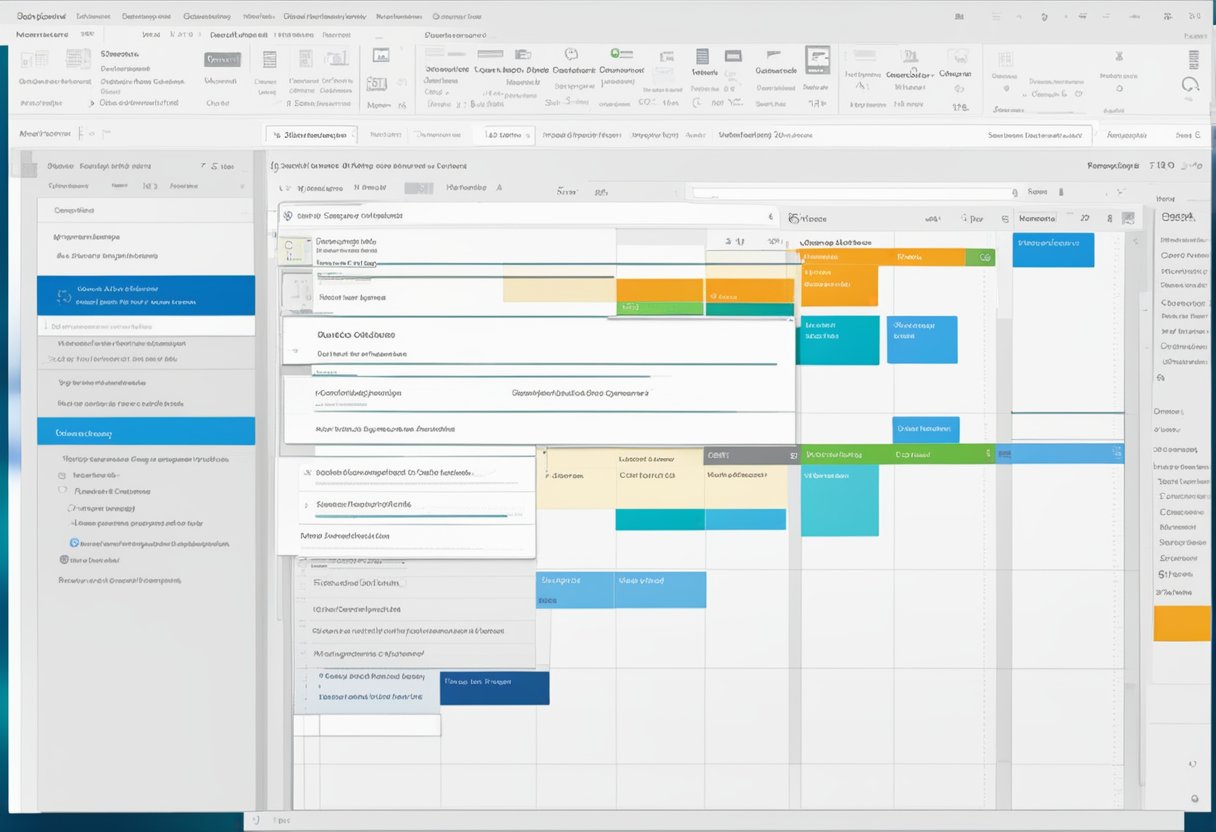Click the dark round icon in the sidebar list
Image resolution: width=1216 pixels, height=832 pixels.
63,560
